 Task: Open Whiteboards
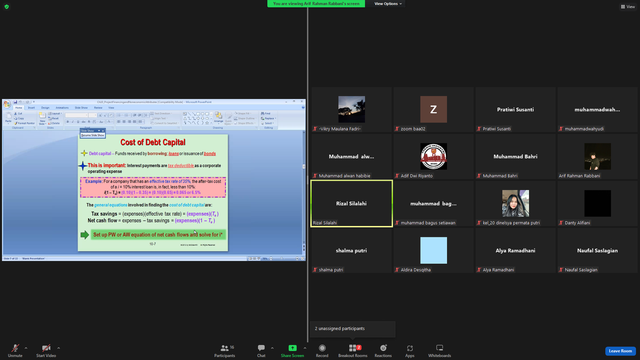[440, 350]
